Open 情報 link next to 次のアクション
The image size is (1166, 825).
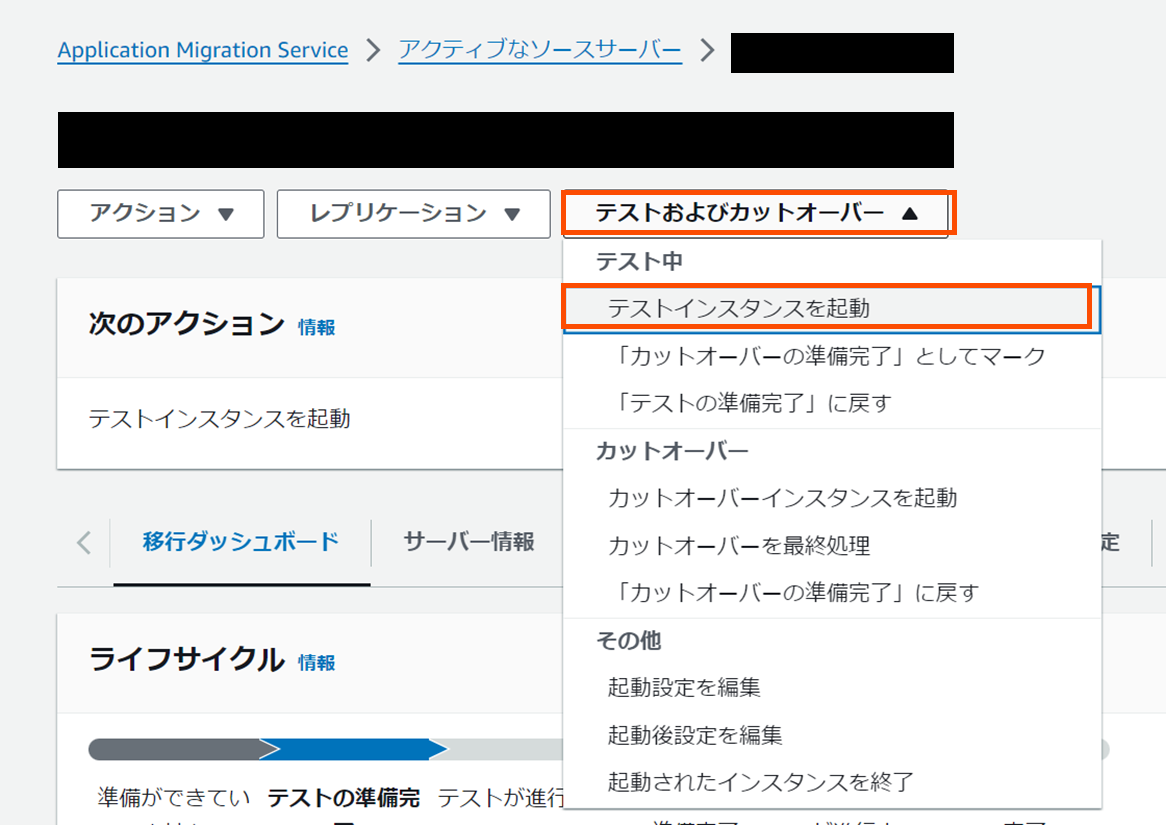(x=317, y=327)
